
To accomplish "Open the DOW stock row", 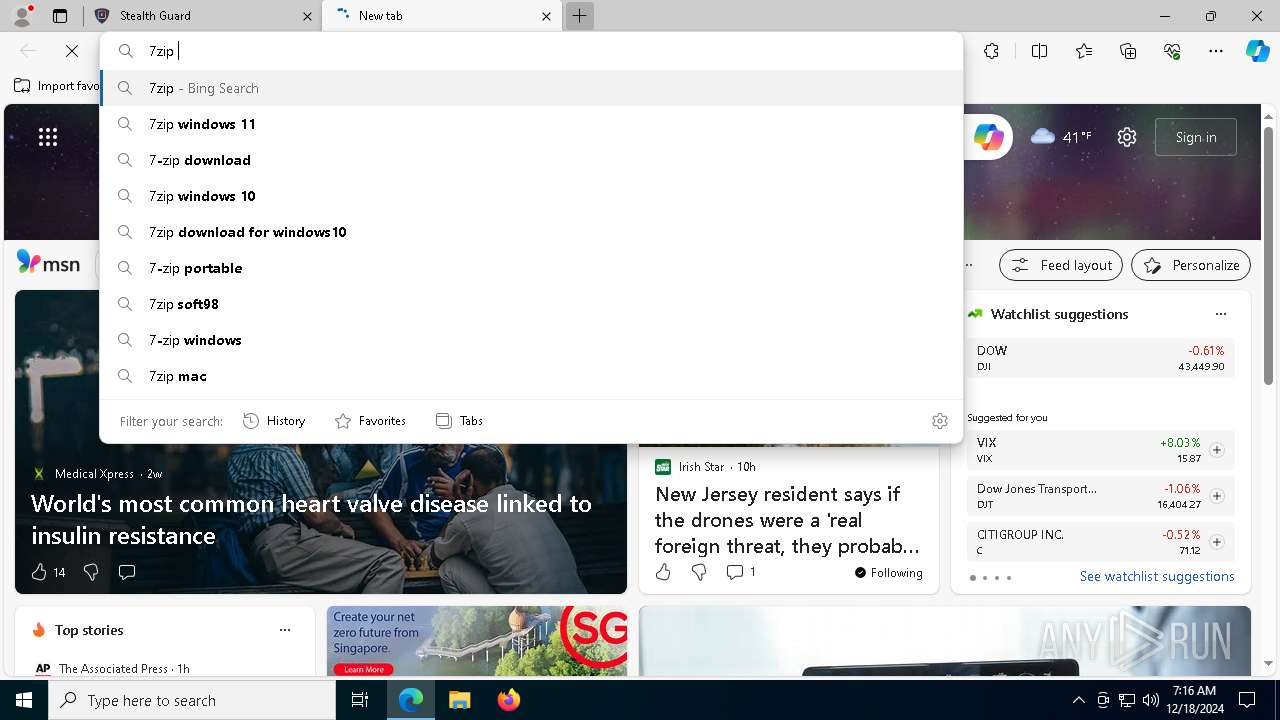I will click(x=1100, y=358).
